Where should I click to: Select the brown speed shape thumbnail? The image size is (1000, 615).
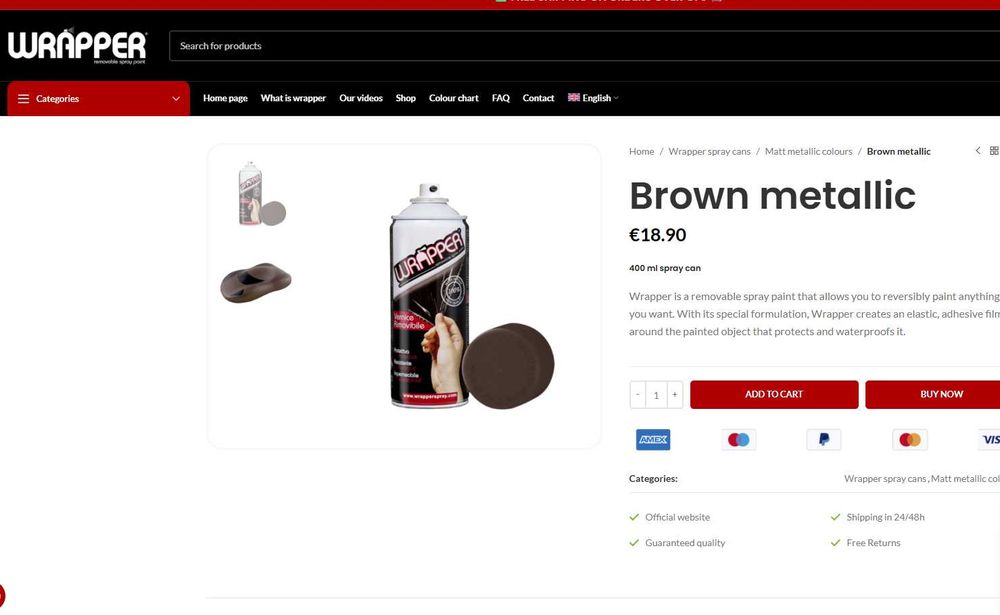click(256, 283)
